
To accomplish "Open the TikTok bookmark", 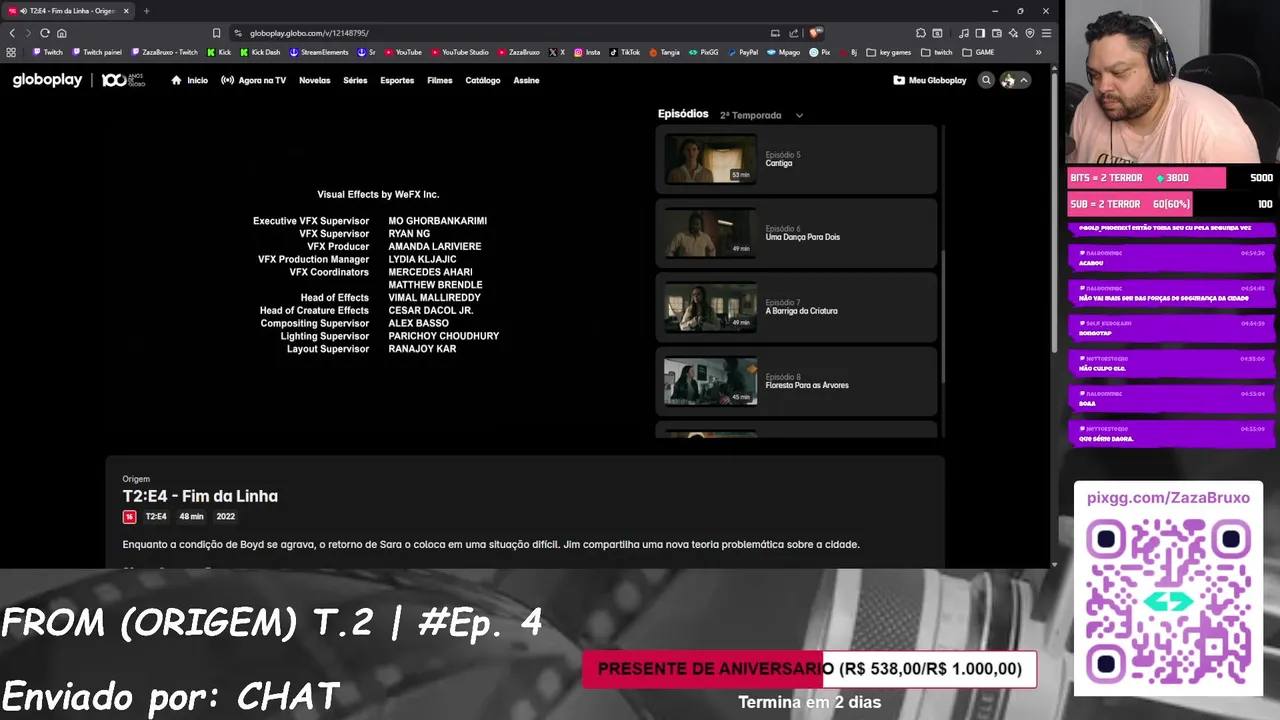I will (x=625, y=52).
